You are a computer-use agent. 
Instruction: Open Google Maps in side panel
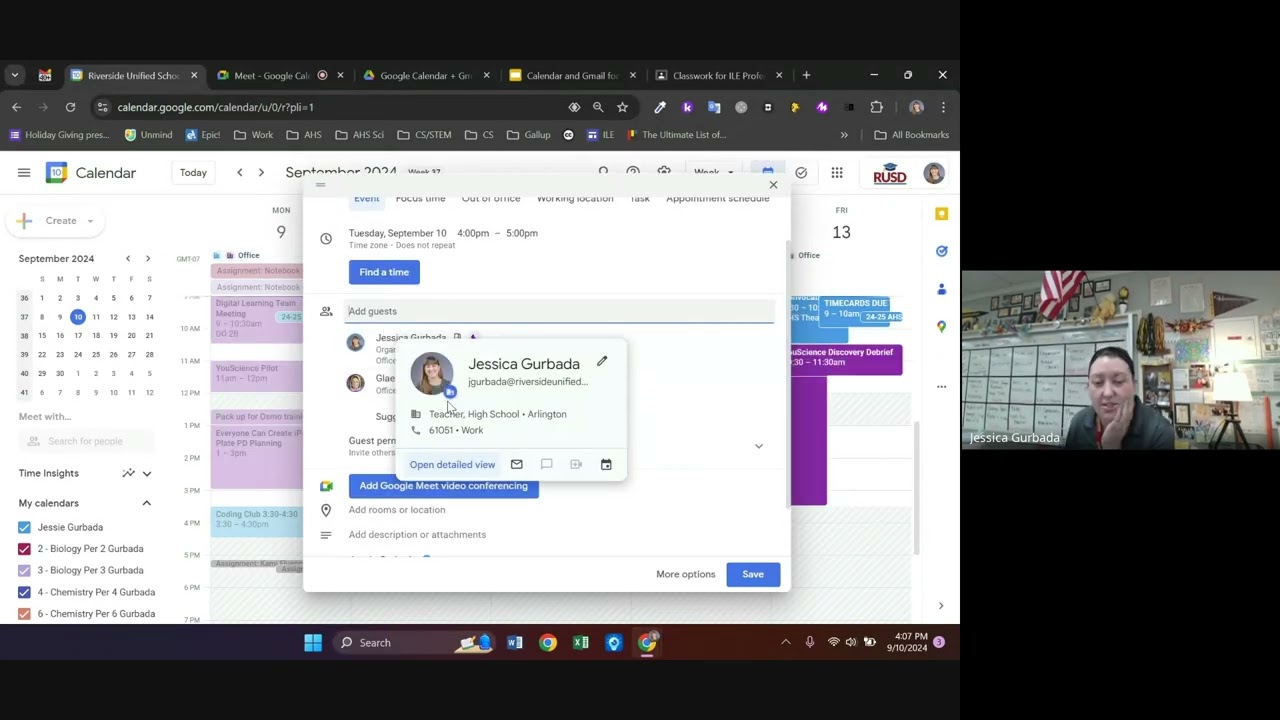pyautogui.click(x=941, y=327)
